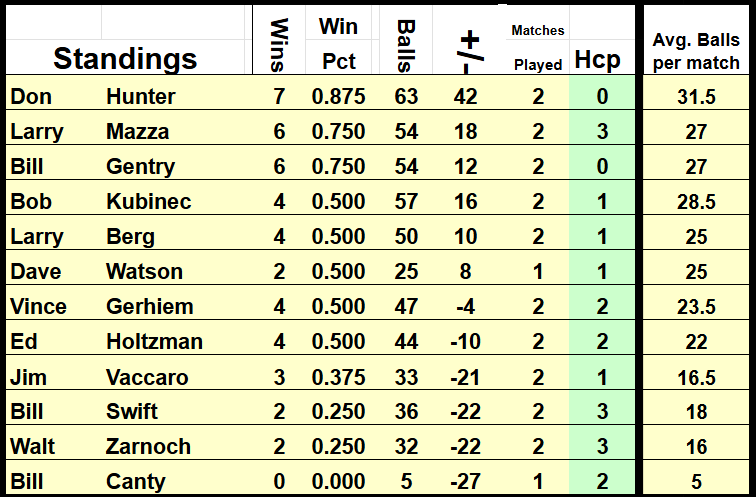The image size is (756, 497).
Task: Select the 28.5 average balls cell
Action: pos(696,202)
